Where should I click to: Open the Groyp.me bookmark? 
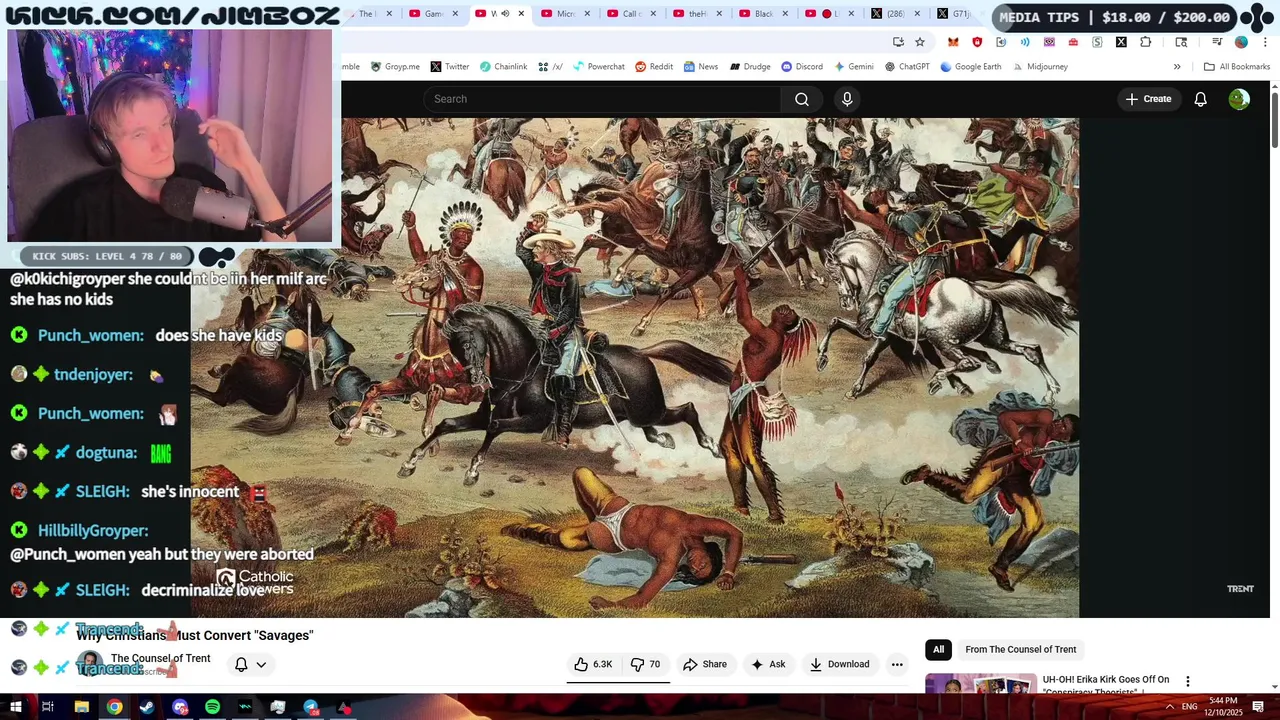pyautogui.click(x=395, y=67)
